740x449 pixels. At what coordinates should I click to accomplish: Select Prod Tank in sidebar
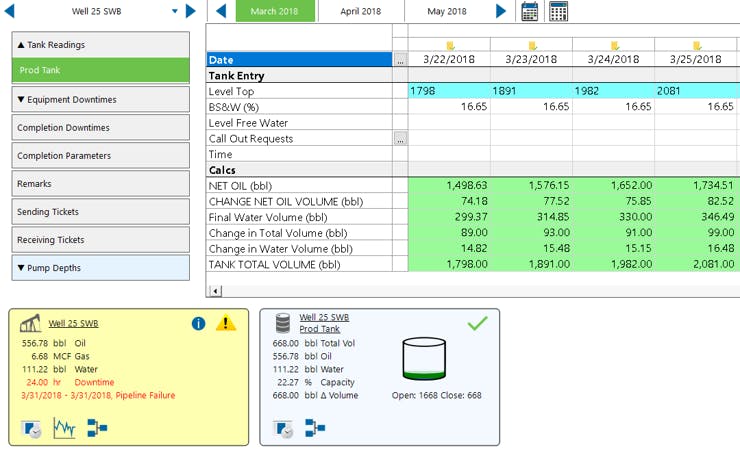click(x=101, y=70)
